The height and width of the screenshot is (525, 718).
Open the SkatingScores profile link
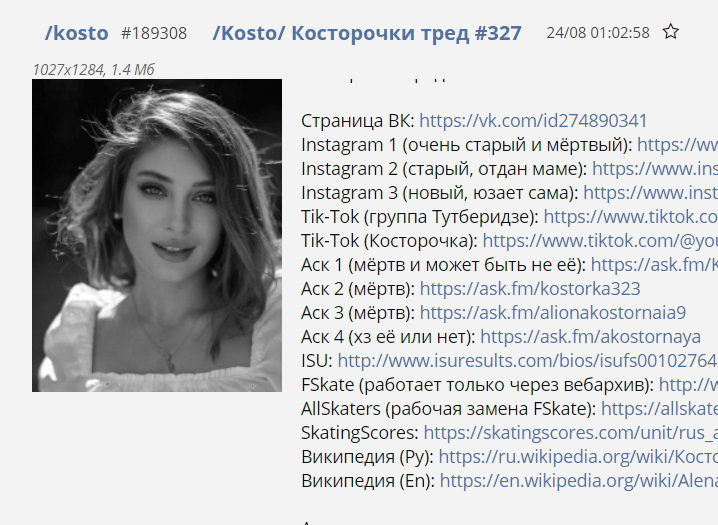pyautogui.click(x=571, y=433)
